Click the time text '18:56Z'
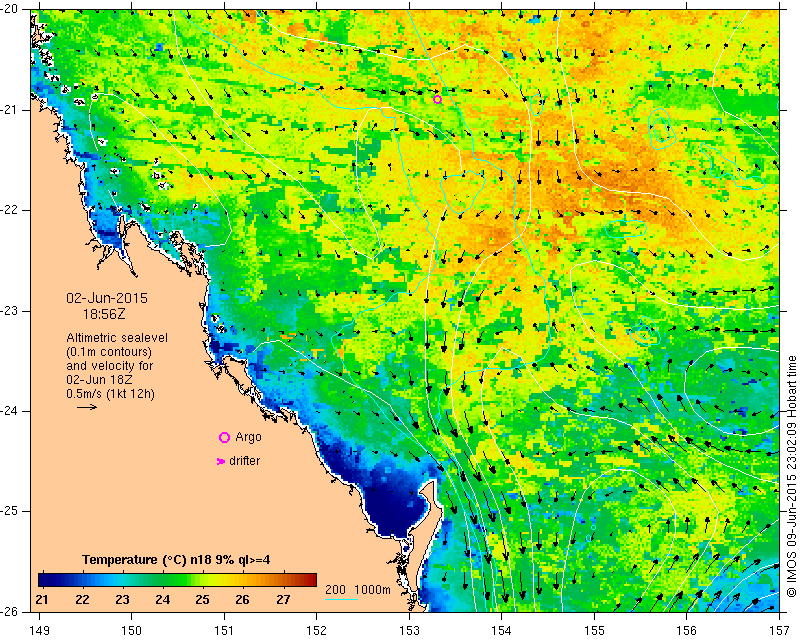The image size is (800, 640). 104,314
